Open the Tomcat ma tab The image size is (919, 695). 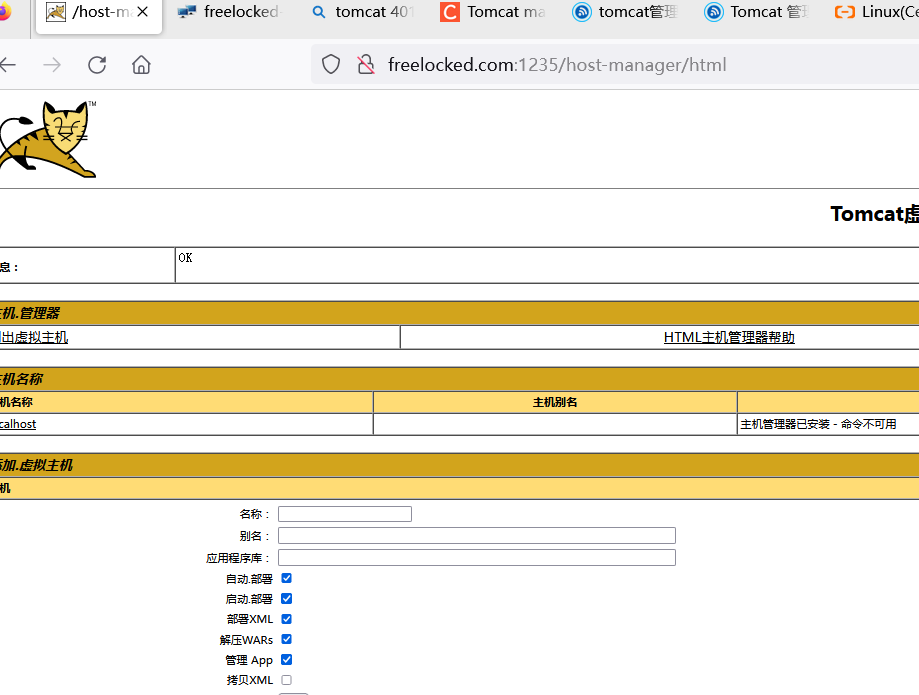[493, 12]
